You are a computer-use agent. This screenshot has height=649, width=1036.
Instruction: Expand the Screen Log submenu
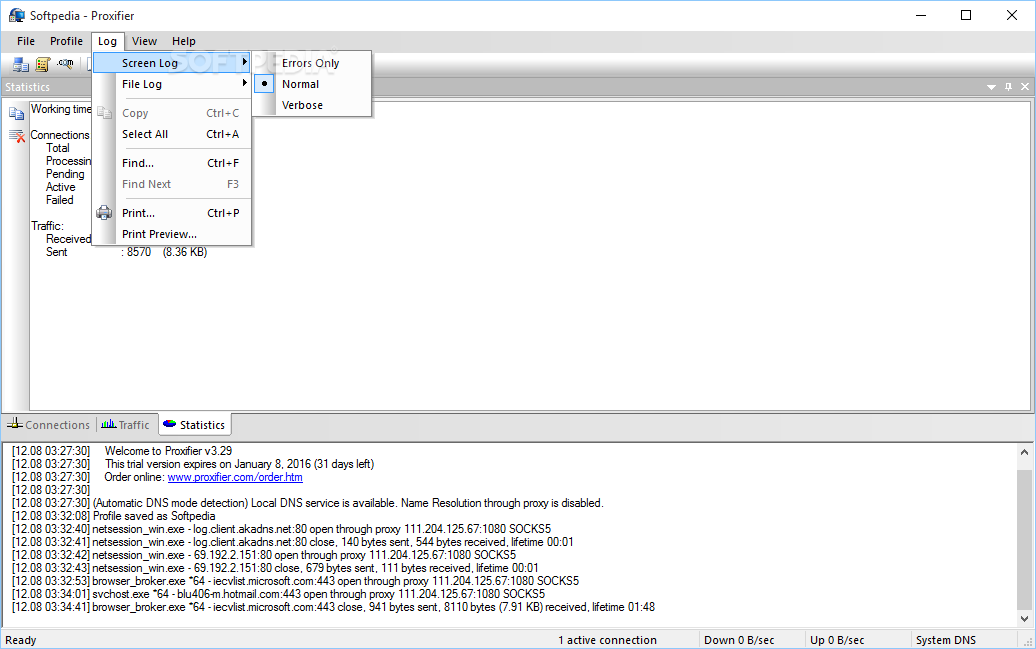pos(172,63)
